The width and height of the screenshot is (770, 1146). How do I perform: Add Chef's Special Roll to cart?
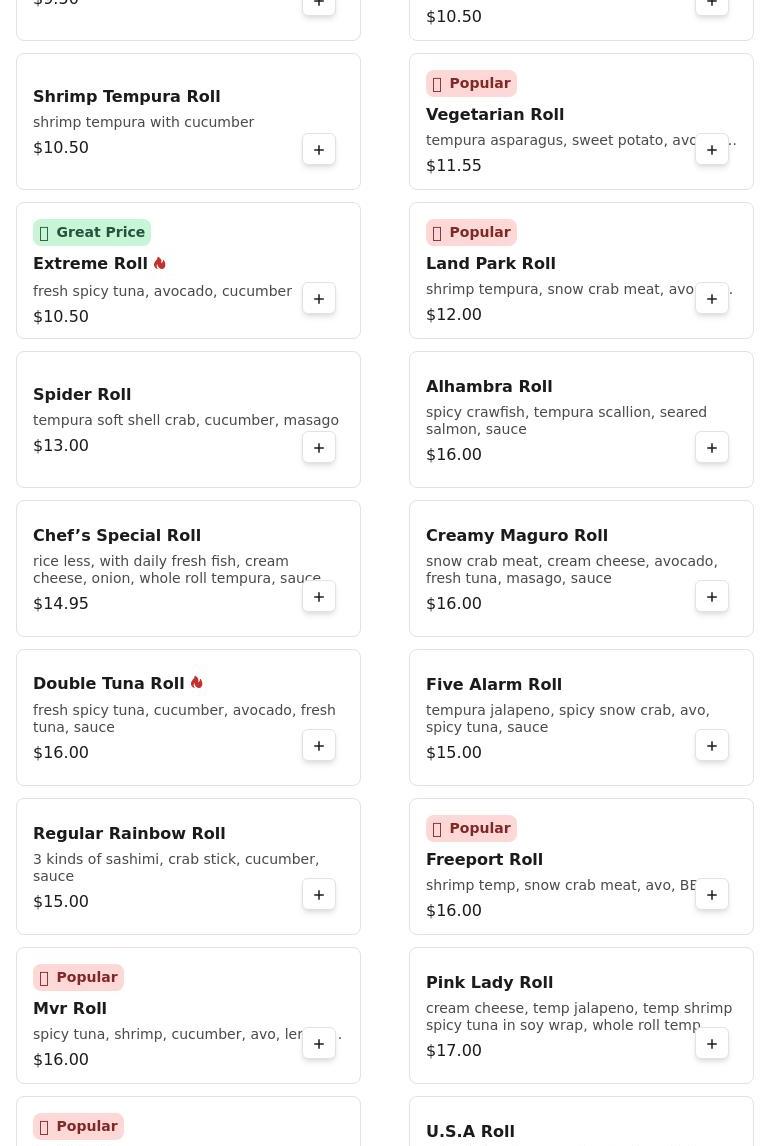click(x=319, y=597)
